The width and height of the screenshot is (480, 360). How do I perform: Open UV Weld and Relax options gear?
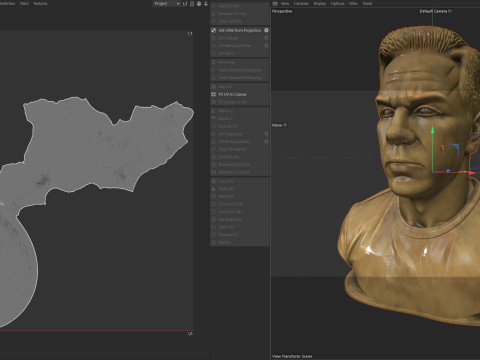266,46
